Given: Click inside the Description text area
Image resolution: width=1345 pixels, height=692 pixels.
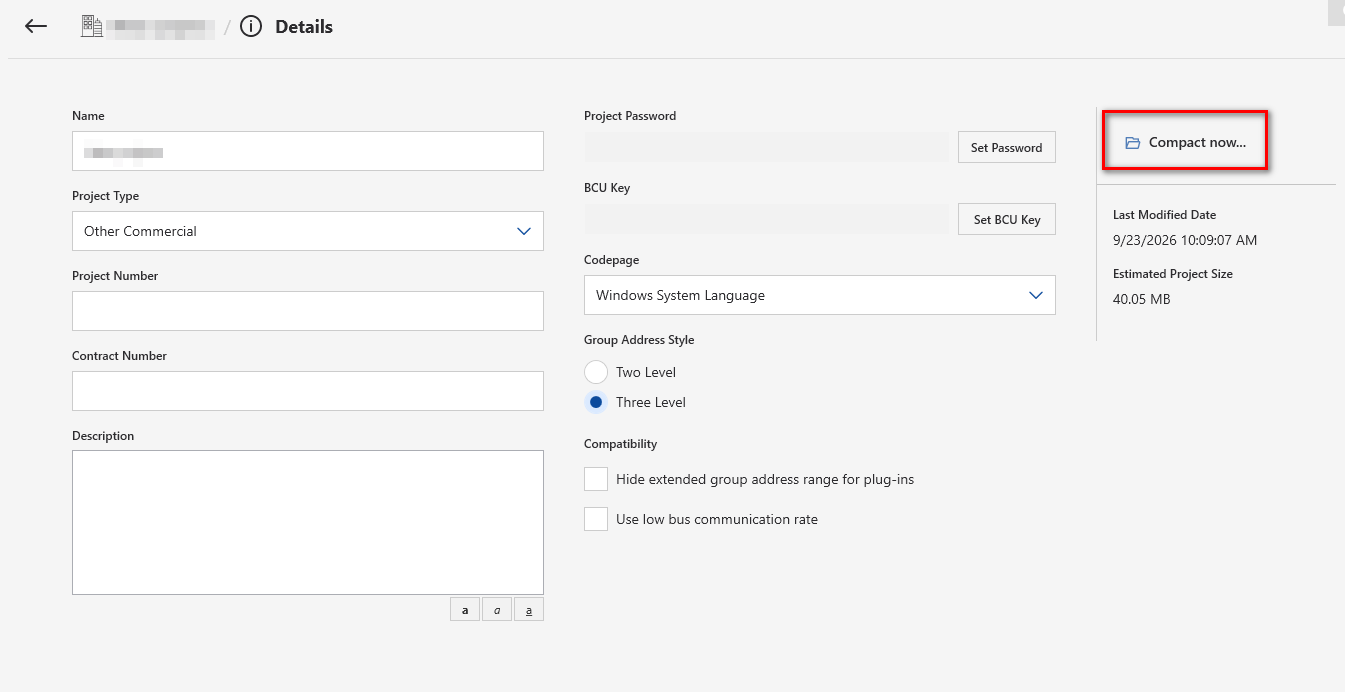Looking at the screenshot, I should [308, 523].
